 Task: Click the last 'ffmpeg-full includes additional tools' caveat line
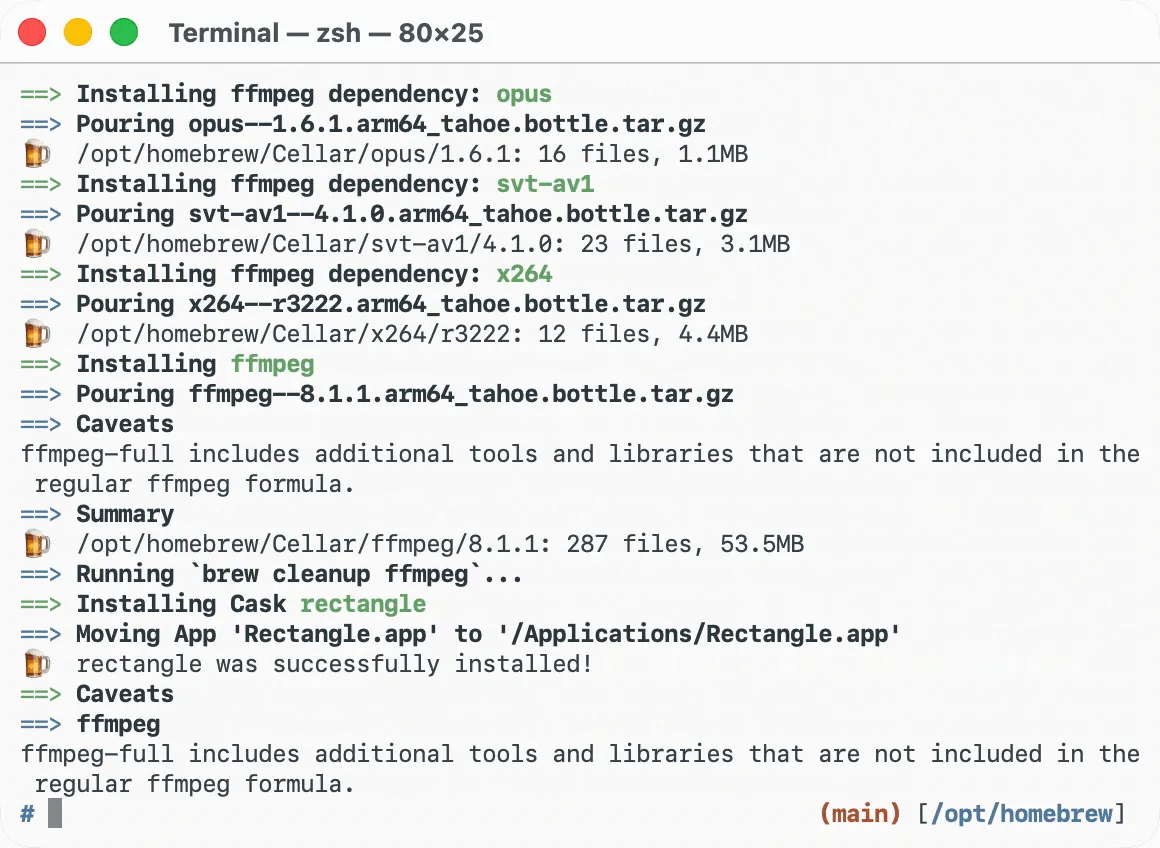click(580, 754)
